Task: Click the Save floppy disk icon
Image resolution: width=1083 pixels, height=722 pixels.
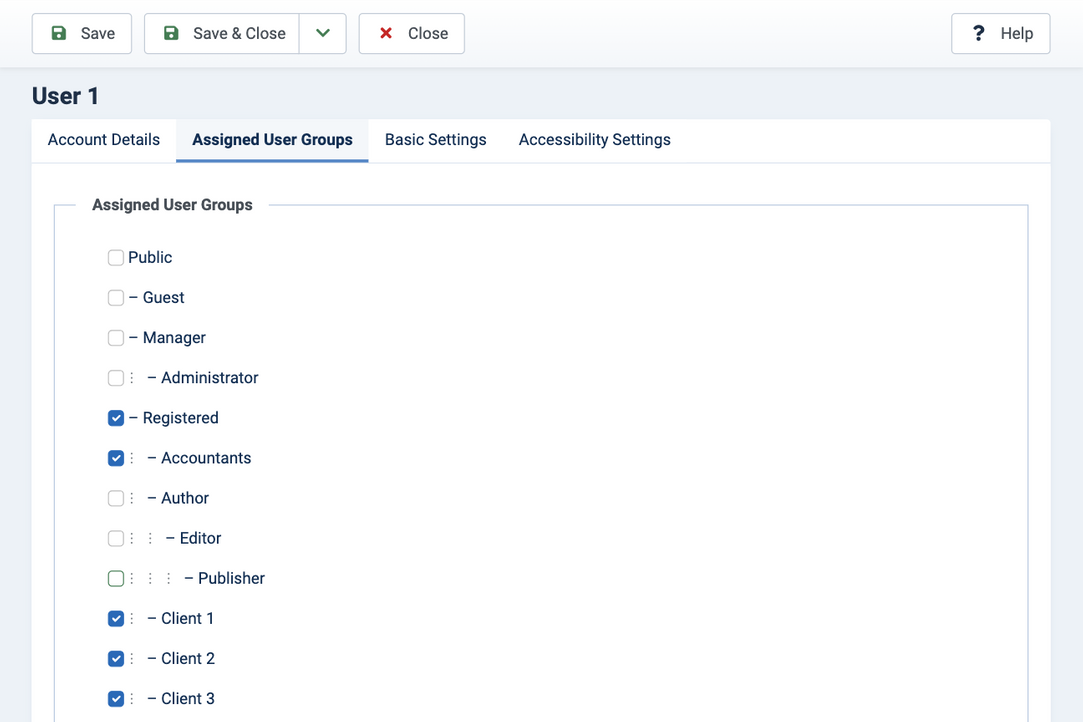Action: (x=59, y=33)
